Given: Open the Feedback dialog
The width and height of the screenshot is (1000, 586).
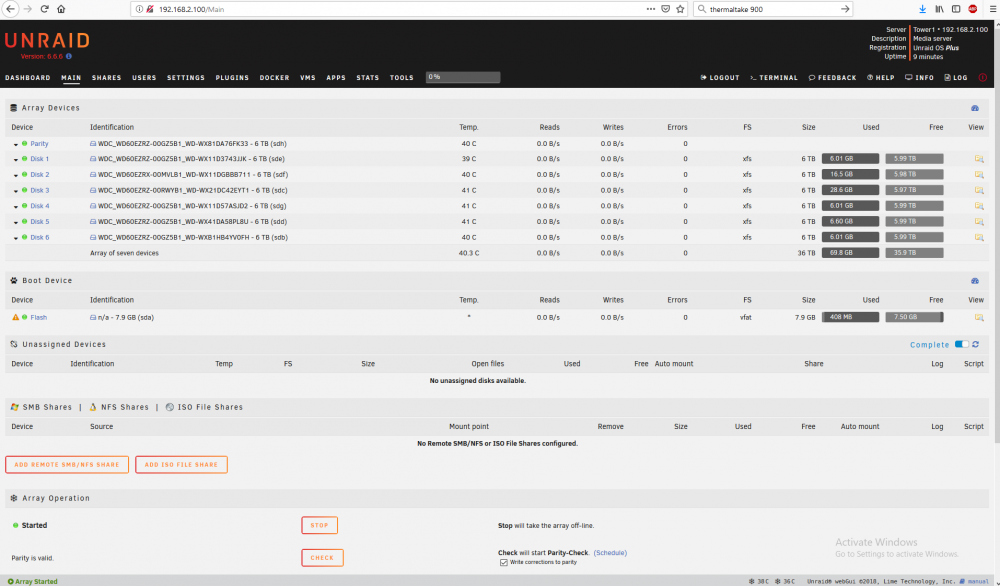Looking at the screenshot, I should tap(832, 78).
